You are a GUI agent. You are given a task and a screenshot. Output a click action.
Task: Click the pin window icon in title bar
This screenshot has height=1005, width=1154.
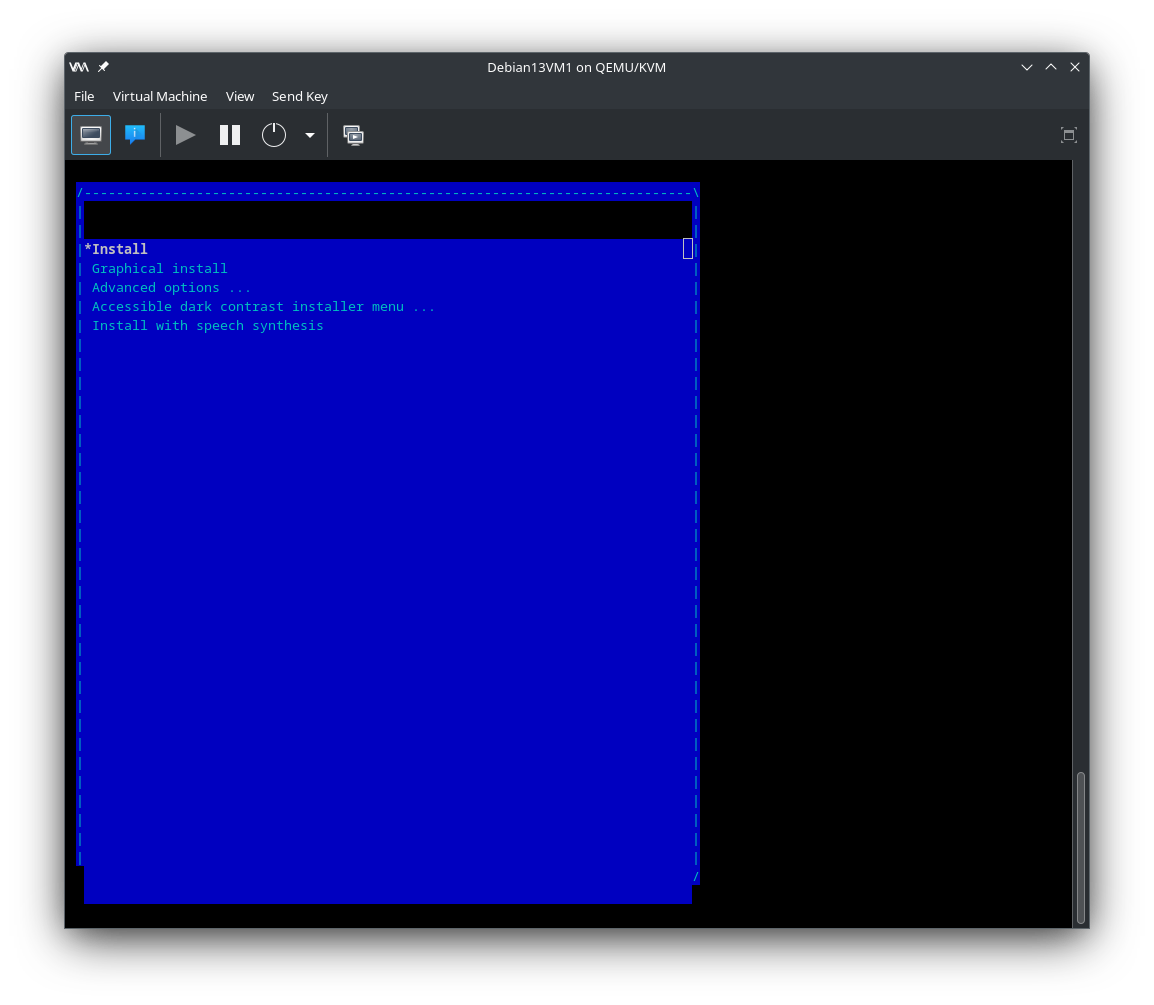tap(103, 67)
